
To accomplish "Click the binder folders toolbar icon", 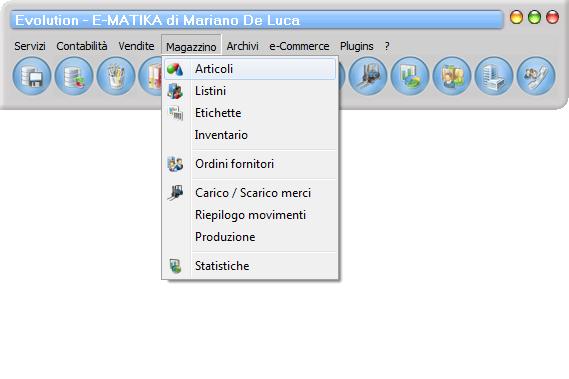I will pos(151,76).
